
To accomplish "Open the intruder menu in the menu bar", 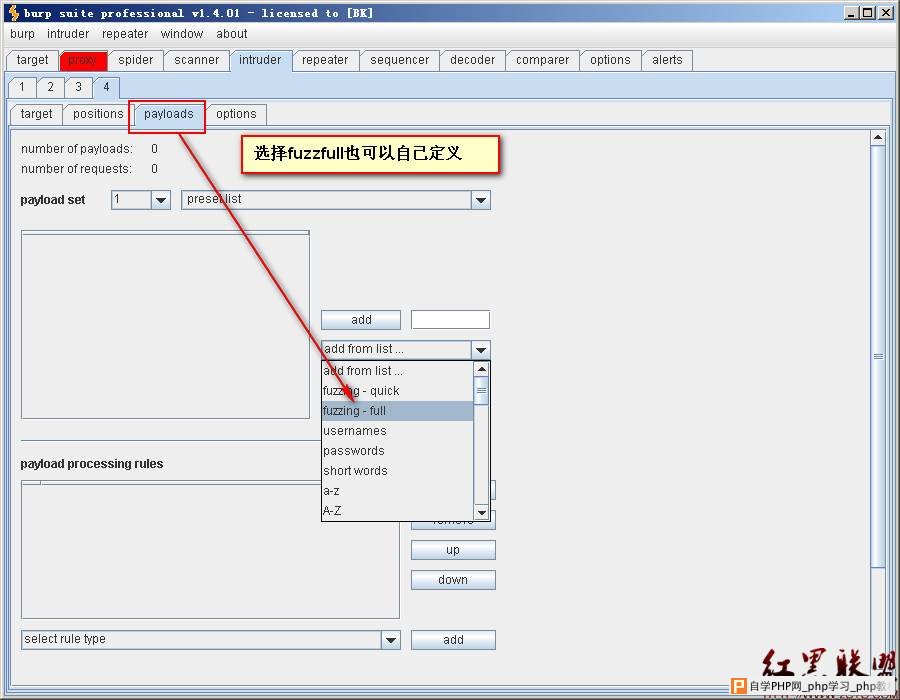I will coord(68,34).
